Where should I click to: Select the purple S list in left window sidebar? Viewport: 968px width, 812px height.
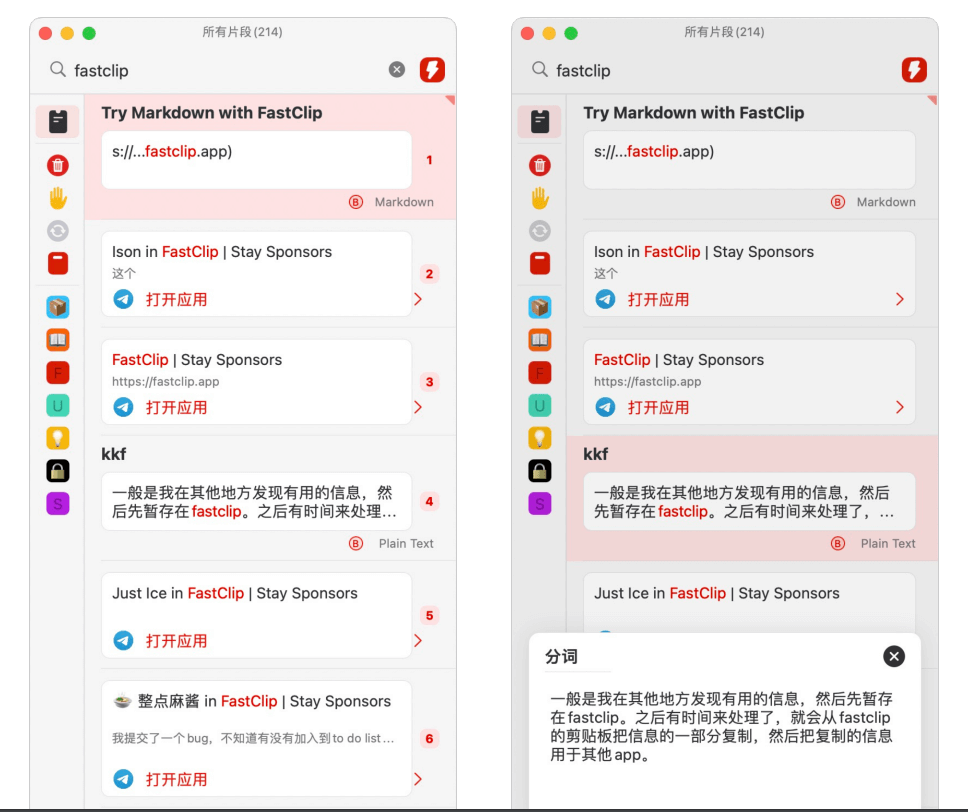click(x=57, y=504)
